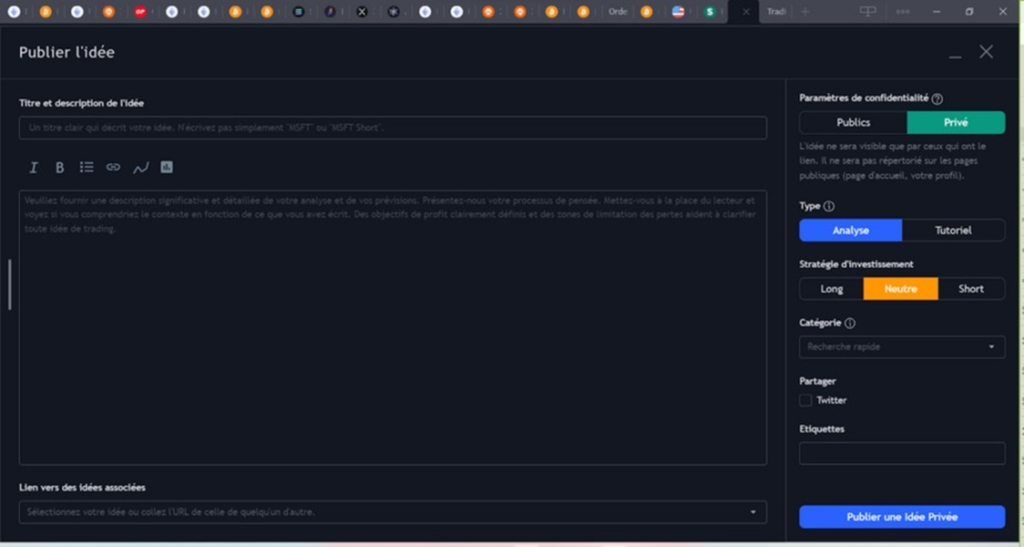Insert a hyperlink in description

click(x=113, y=168)
